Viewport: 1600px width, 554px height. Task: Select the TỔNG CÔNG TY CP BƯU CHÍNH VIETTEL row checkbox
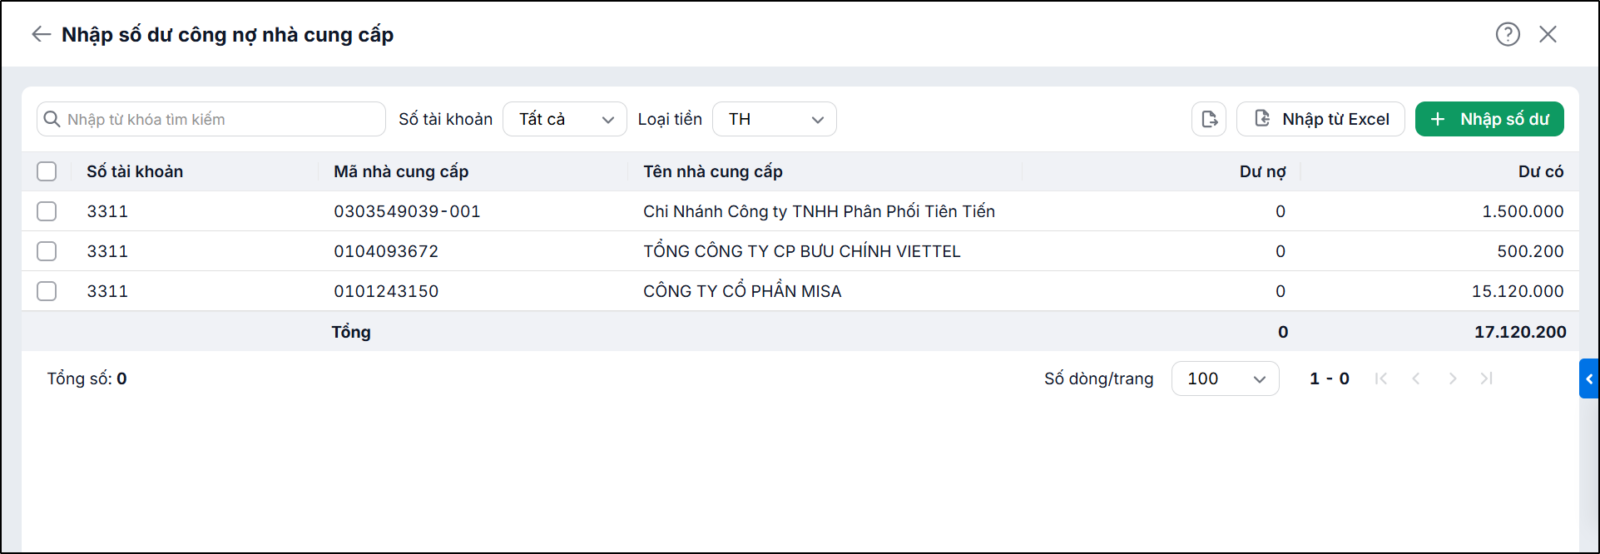(47, 251)
